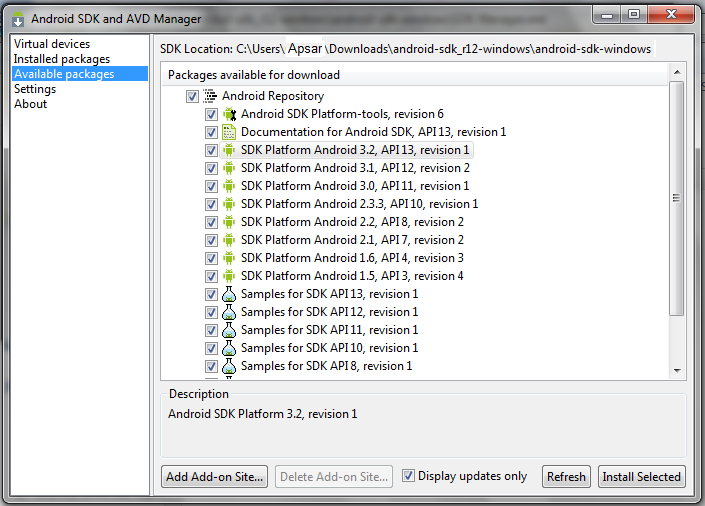Image resolution: width=705 pixels, height=506 pixels.
Task: Open the Settings page
Action: click(35, 89)
